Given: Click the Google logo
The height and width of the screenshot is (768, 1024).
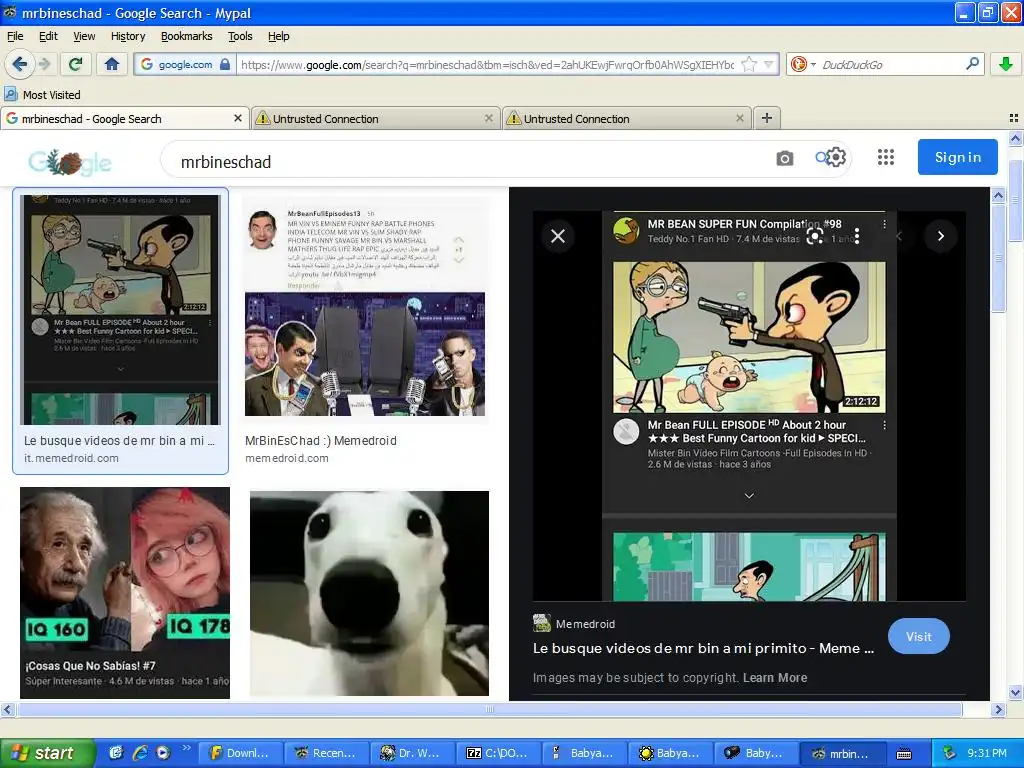Looking at the screenshot, I should pyautogui.click(x=70, y=162).
